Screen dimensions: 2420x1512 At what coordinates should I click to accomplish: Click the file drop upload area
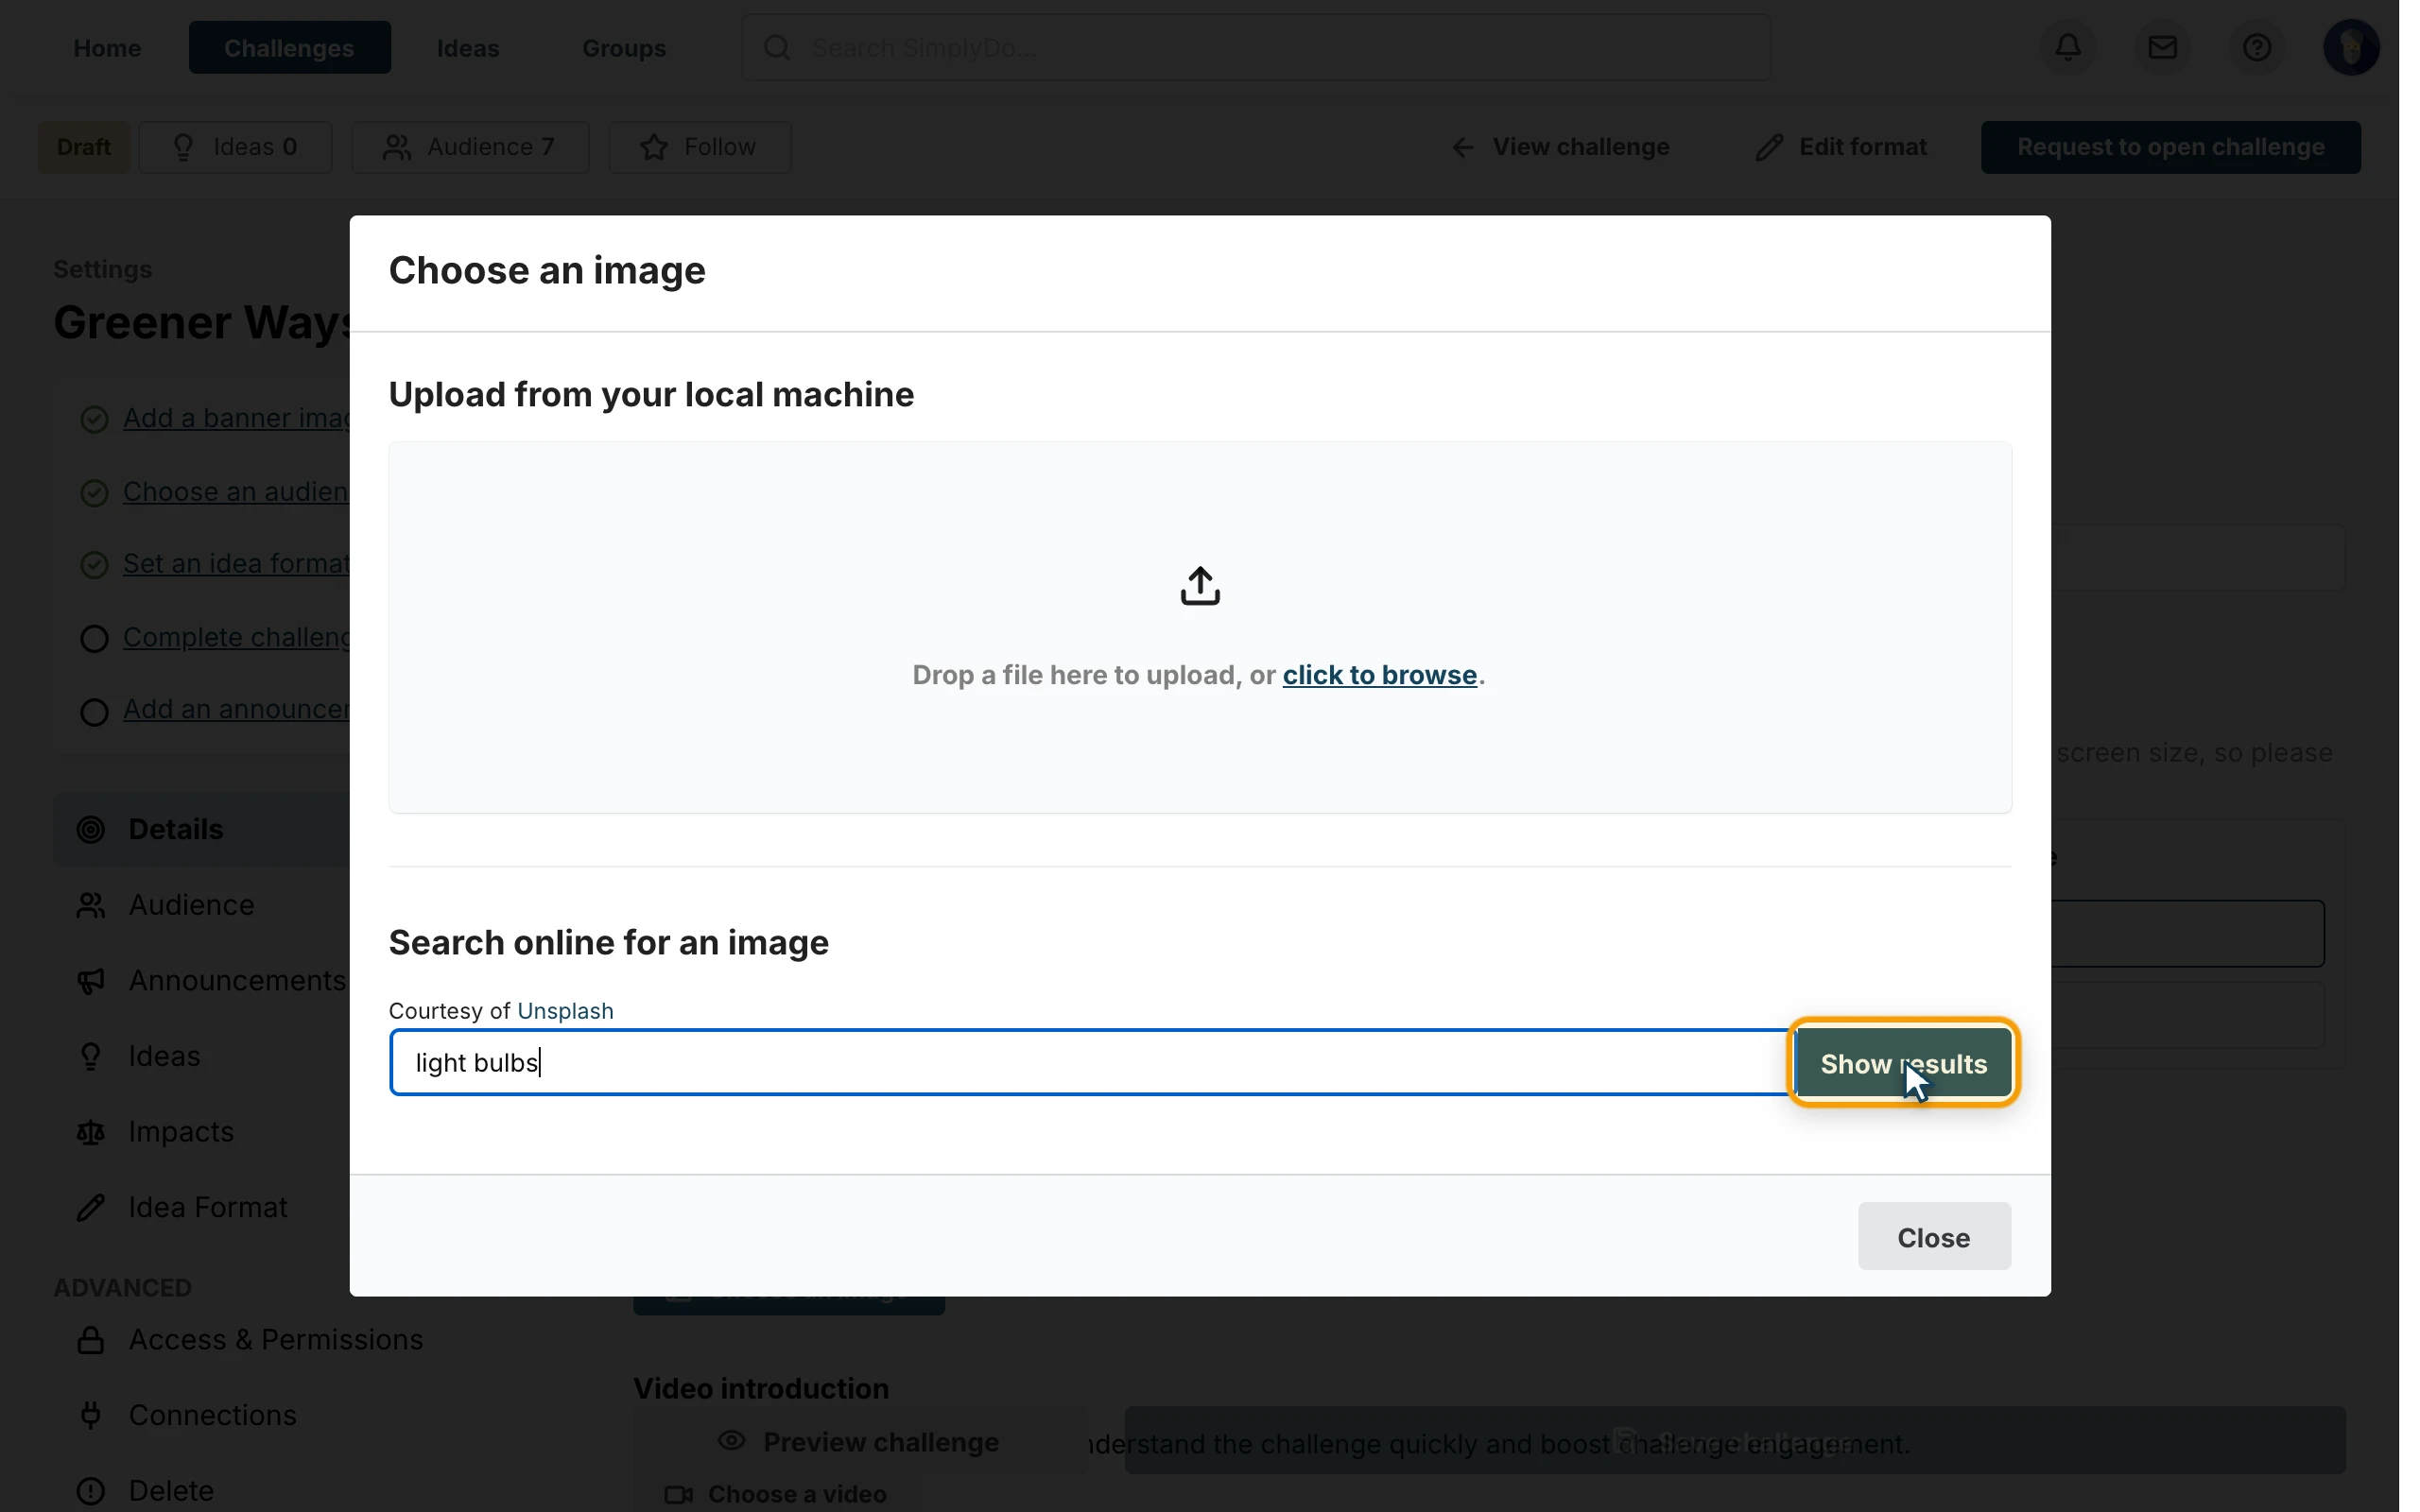pos(1199,628)
